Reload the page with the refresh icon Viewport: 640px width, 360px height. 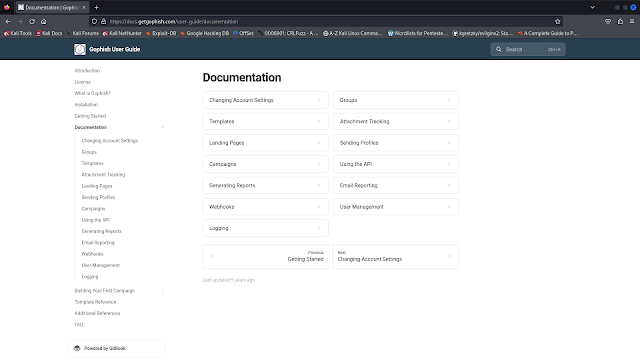click(x=32, y=22)
